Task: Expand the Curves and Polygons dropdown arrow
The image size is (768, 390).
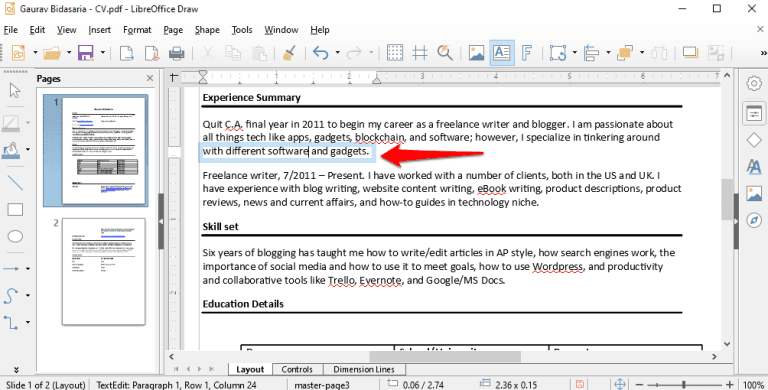Action: [x=27, y=295]
